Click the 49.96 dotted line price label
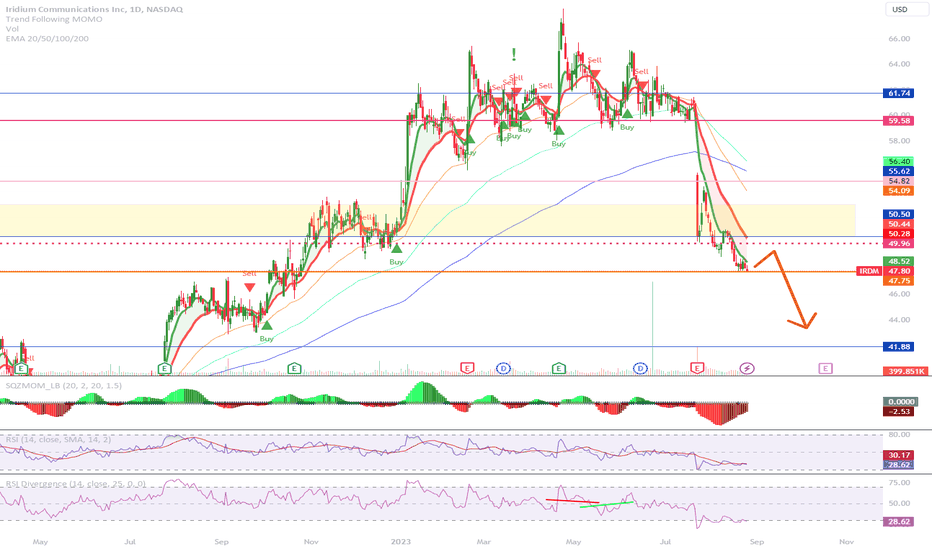Screen dimensions: 932x550 click(899, 244)
